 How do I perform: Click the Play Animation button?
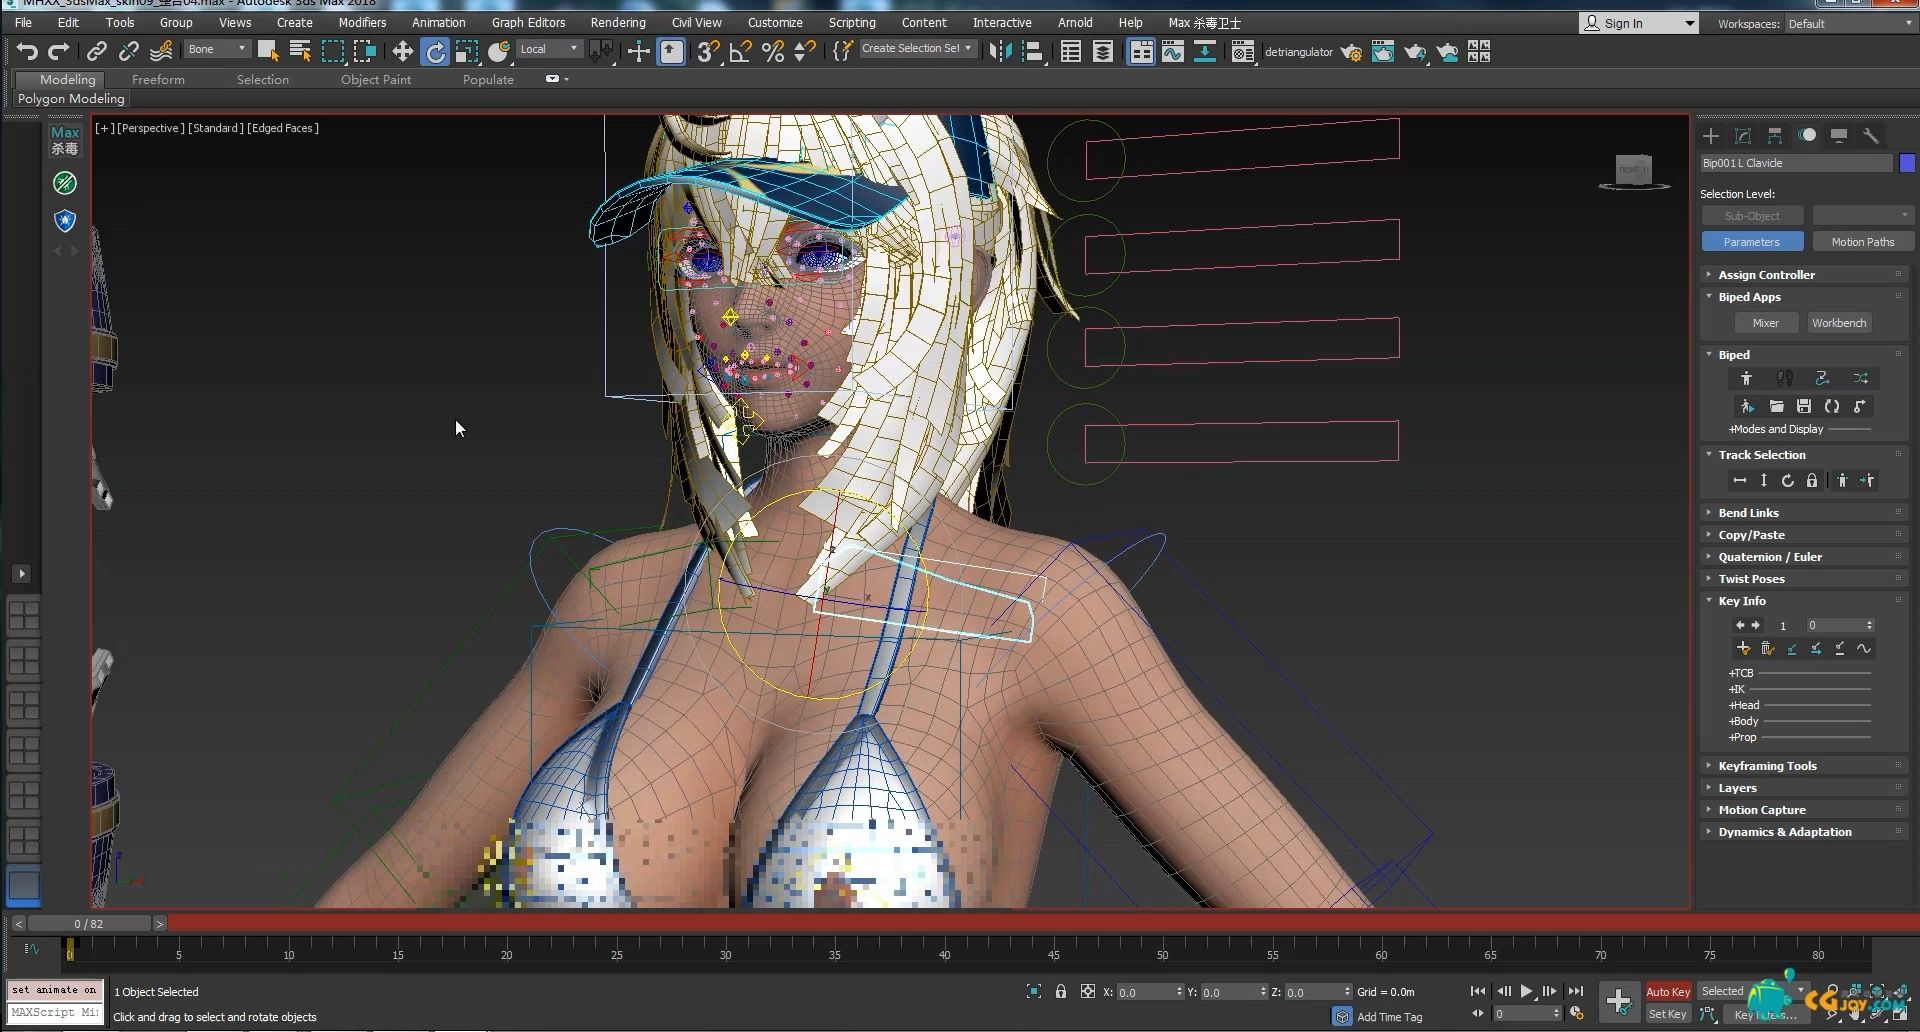pos(1527,992)
